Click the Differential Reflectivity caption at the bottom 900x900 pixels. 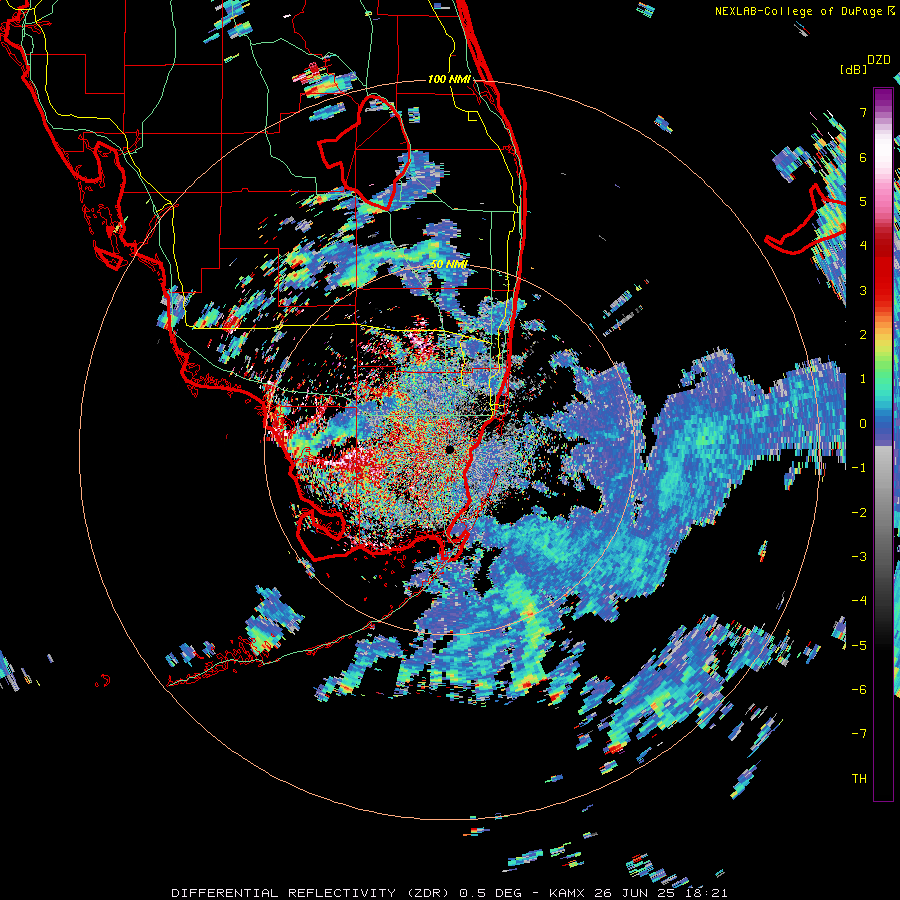pyautogui.click(x=449, y=893)
